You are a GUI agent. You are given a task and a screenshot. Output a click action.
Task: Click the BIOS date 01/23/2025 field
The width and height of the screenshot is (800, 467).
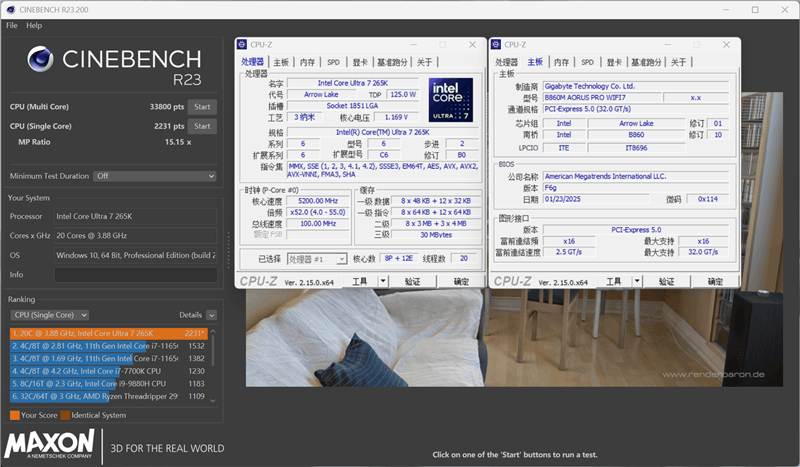pyautogui.click(x=596, y=199)
